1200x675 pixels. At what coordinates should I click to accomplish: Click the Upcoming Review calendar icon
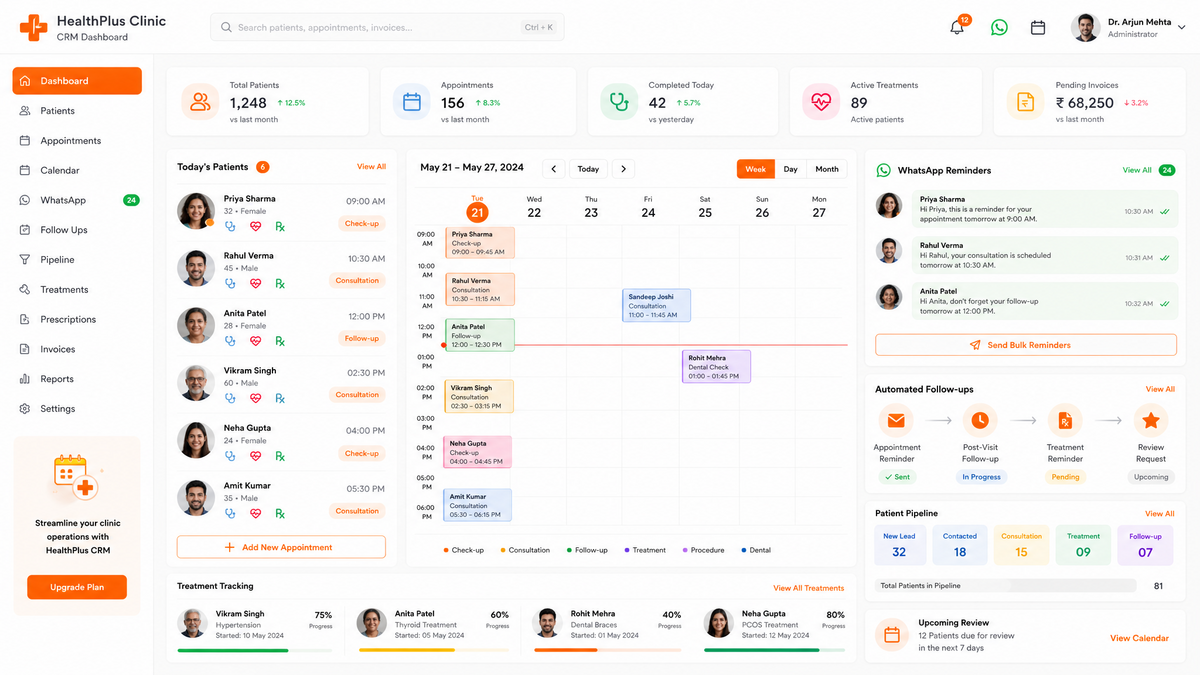891,636
